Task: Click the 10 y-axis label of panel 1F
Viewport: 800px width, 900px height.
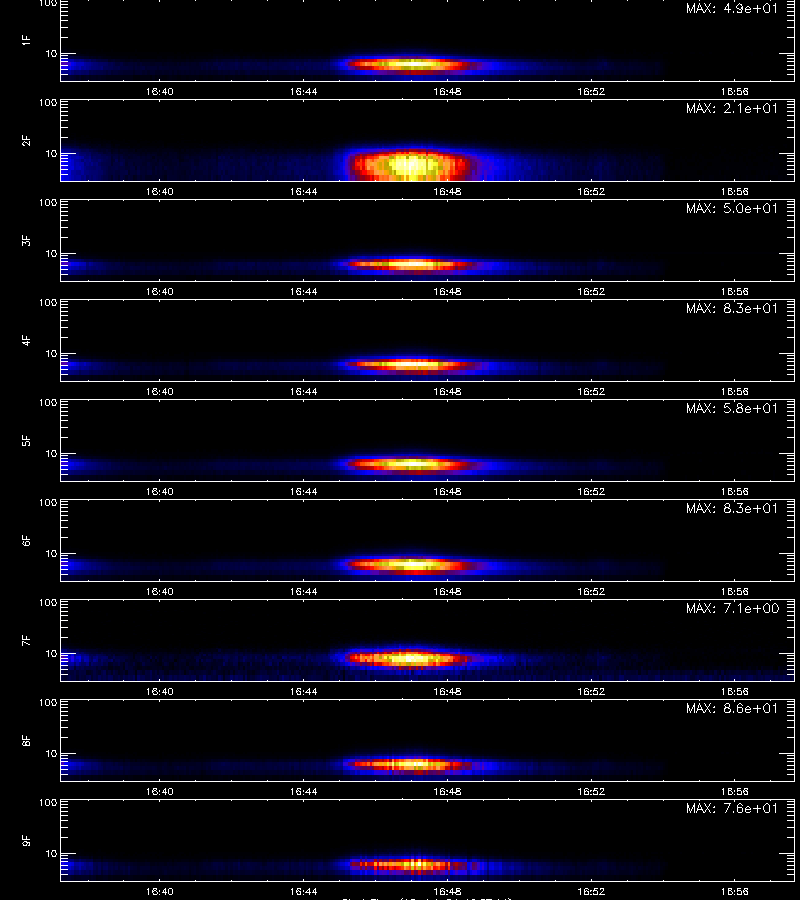Action: coord(52,53)
